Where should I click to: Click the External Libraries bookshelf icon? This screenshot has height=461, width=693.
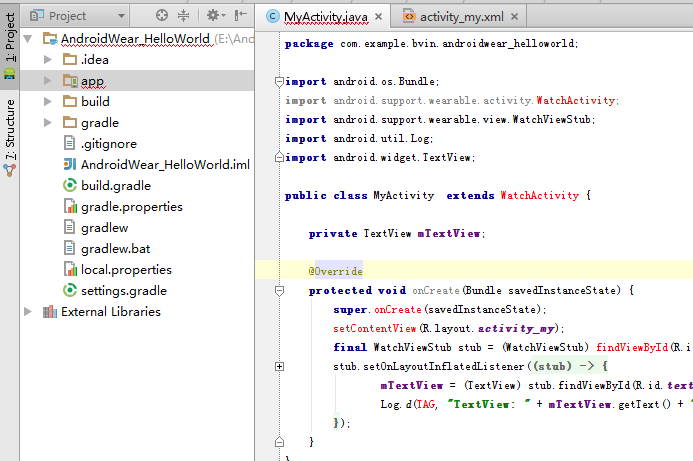click(50, 312)
